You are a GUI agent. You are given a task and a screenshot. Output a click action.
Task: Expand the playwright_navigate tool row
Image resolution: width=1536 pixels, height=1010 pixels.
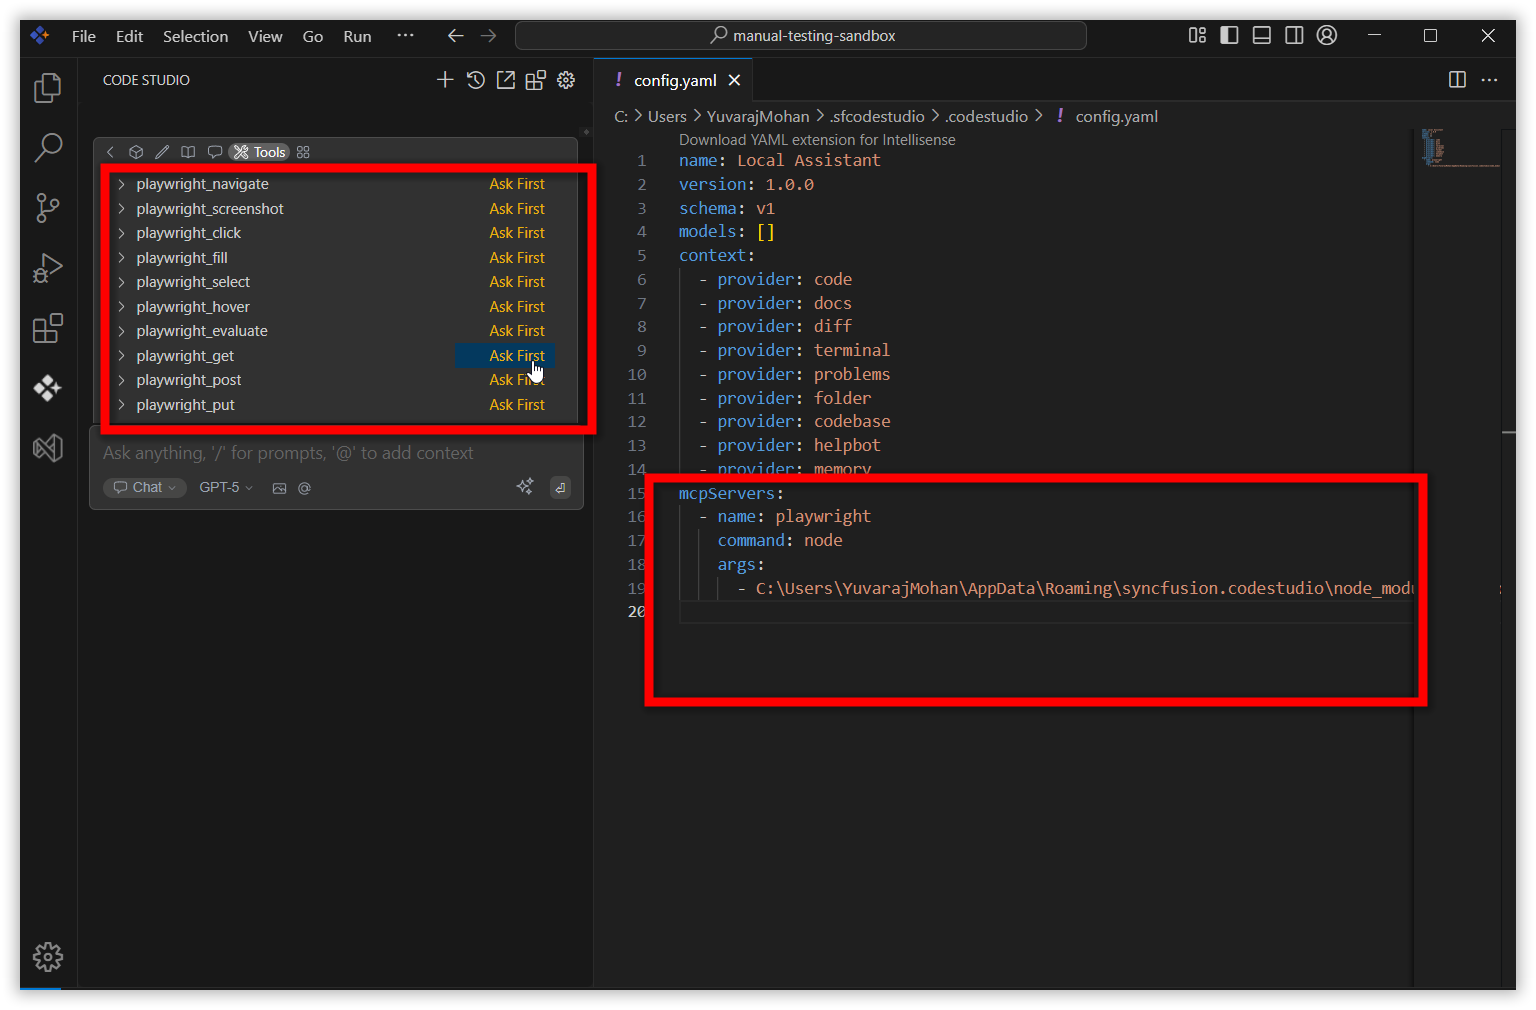click(x=121, y=184)
